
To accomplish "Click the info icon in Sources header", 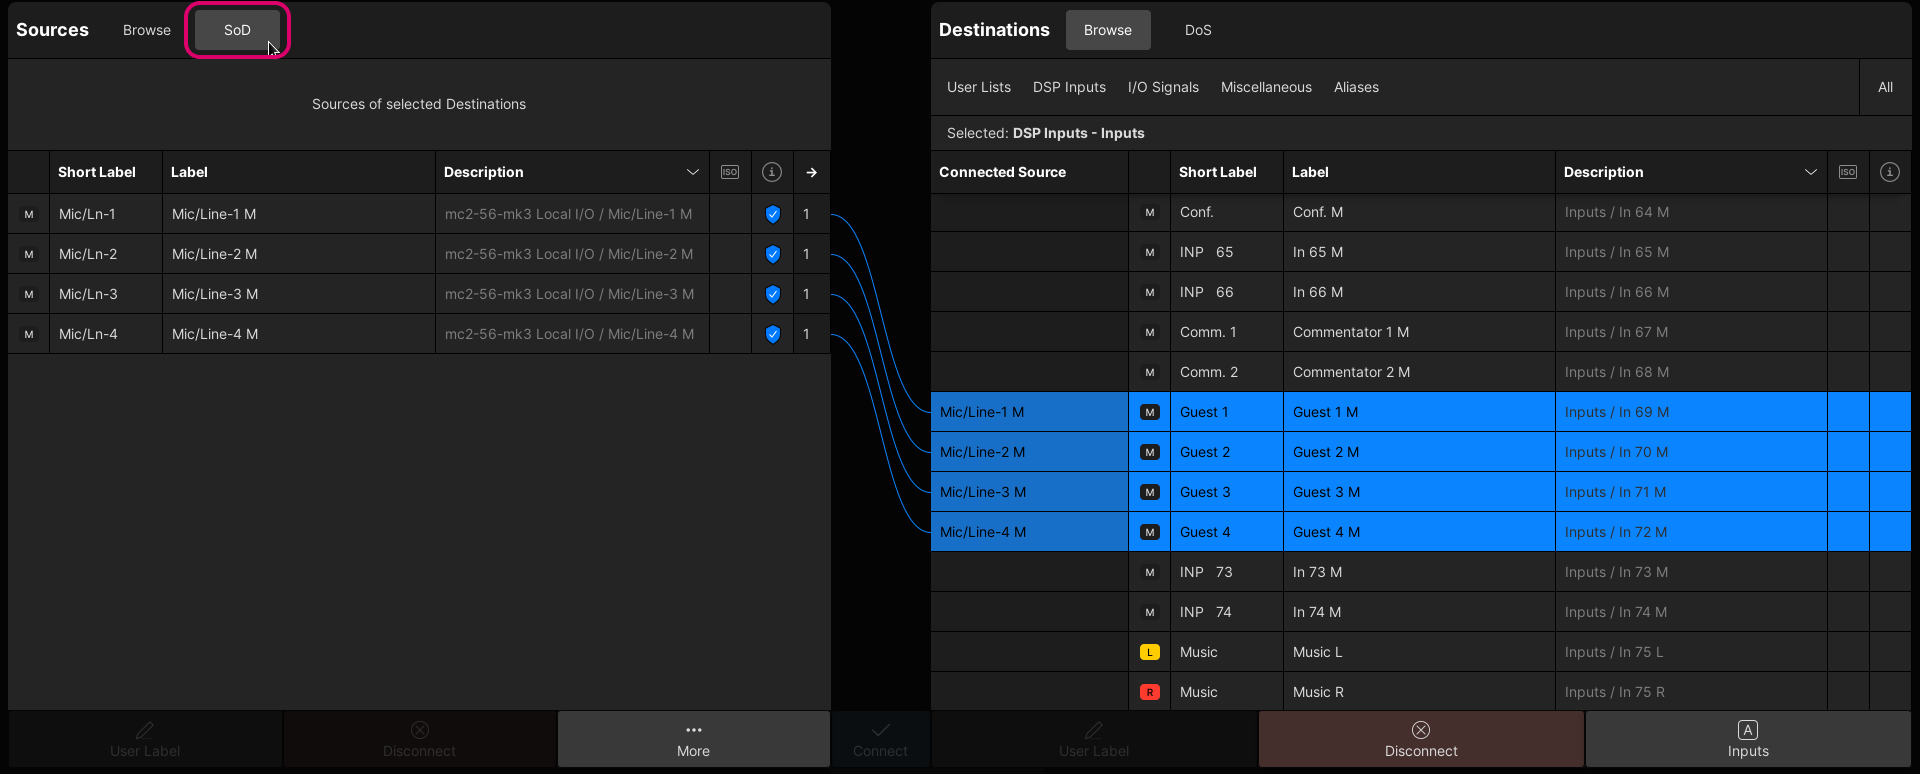I will pos(772,172).
